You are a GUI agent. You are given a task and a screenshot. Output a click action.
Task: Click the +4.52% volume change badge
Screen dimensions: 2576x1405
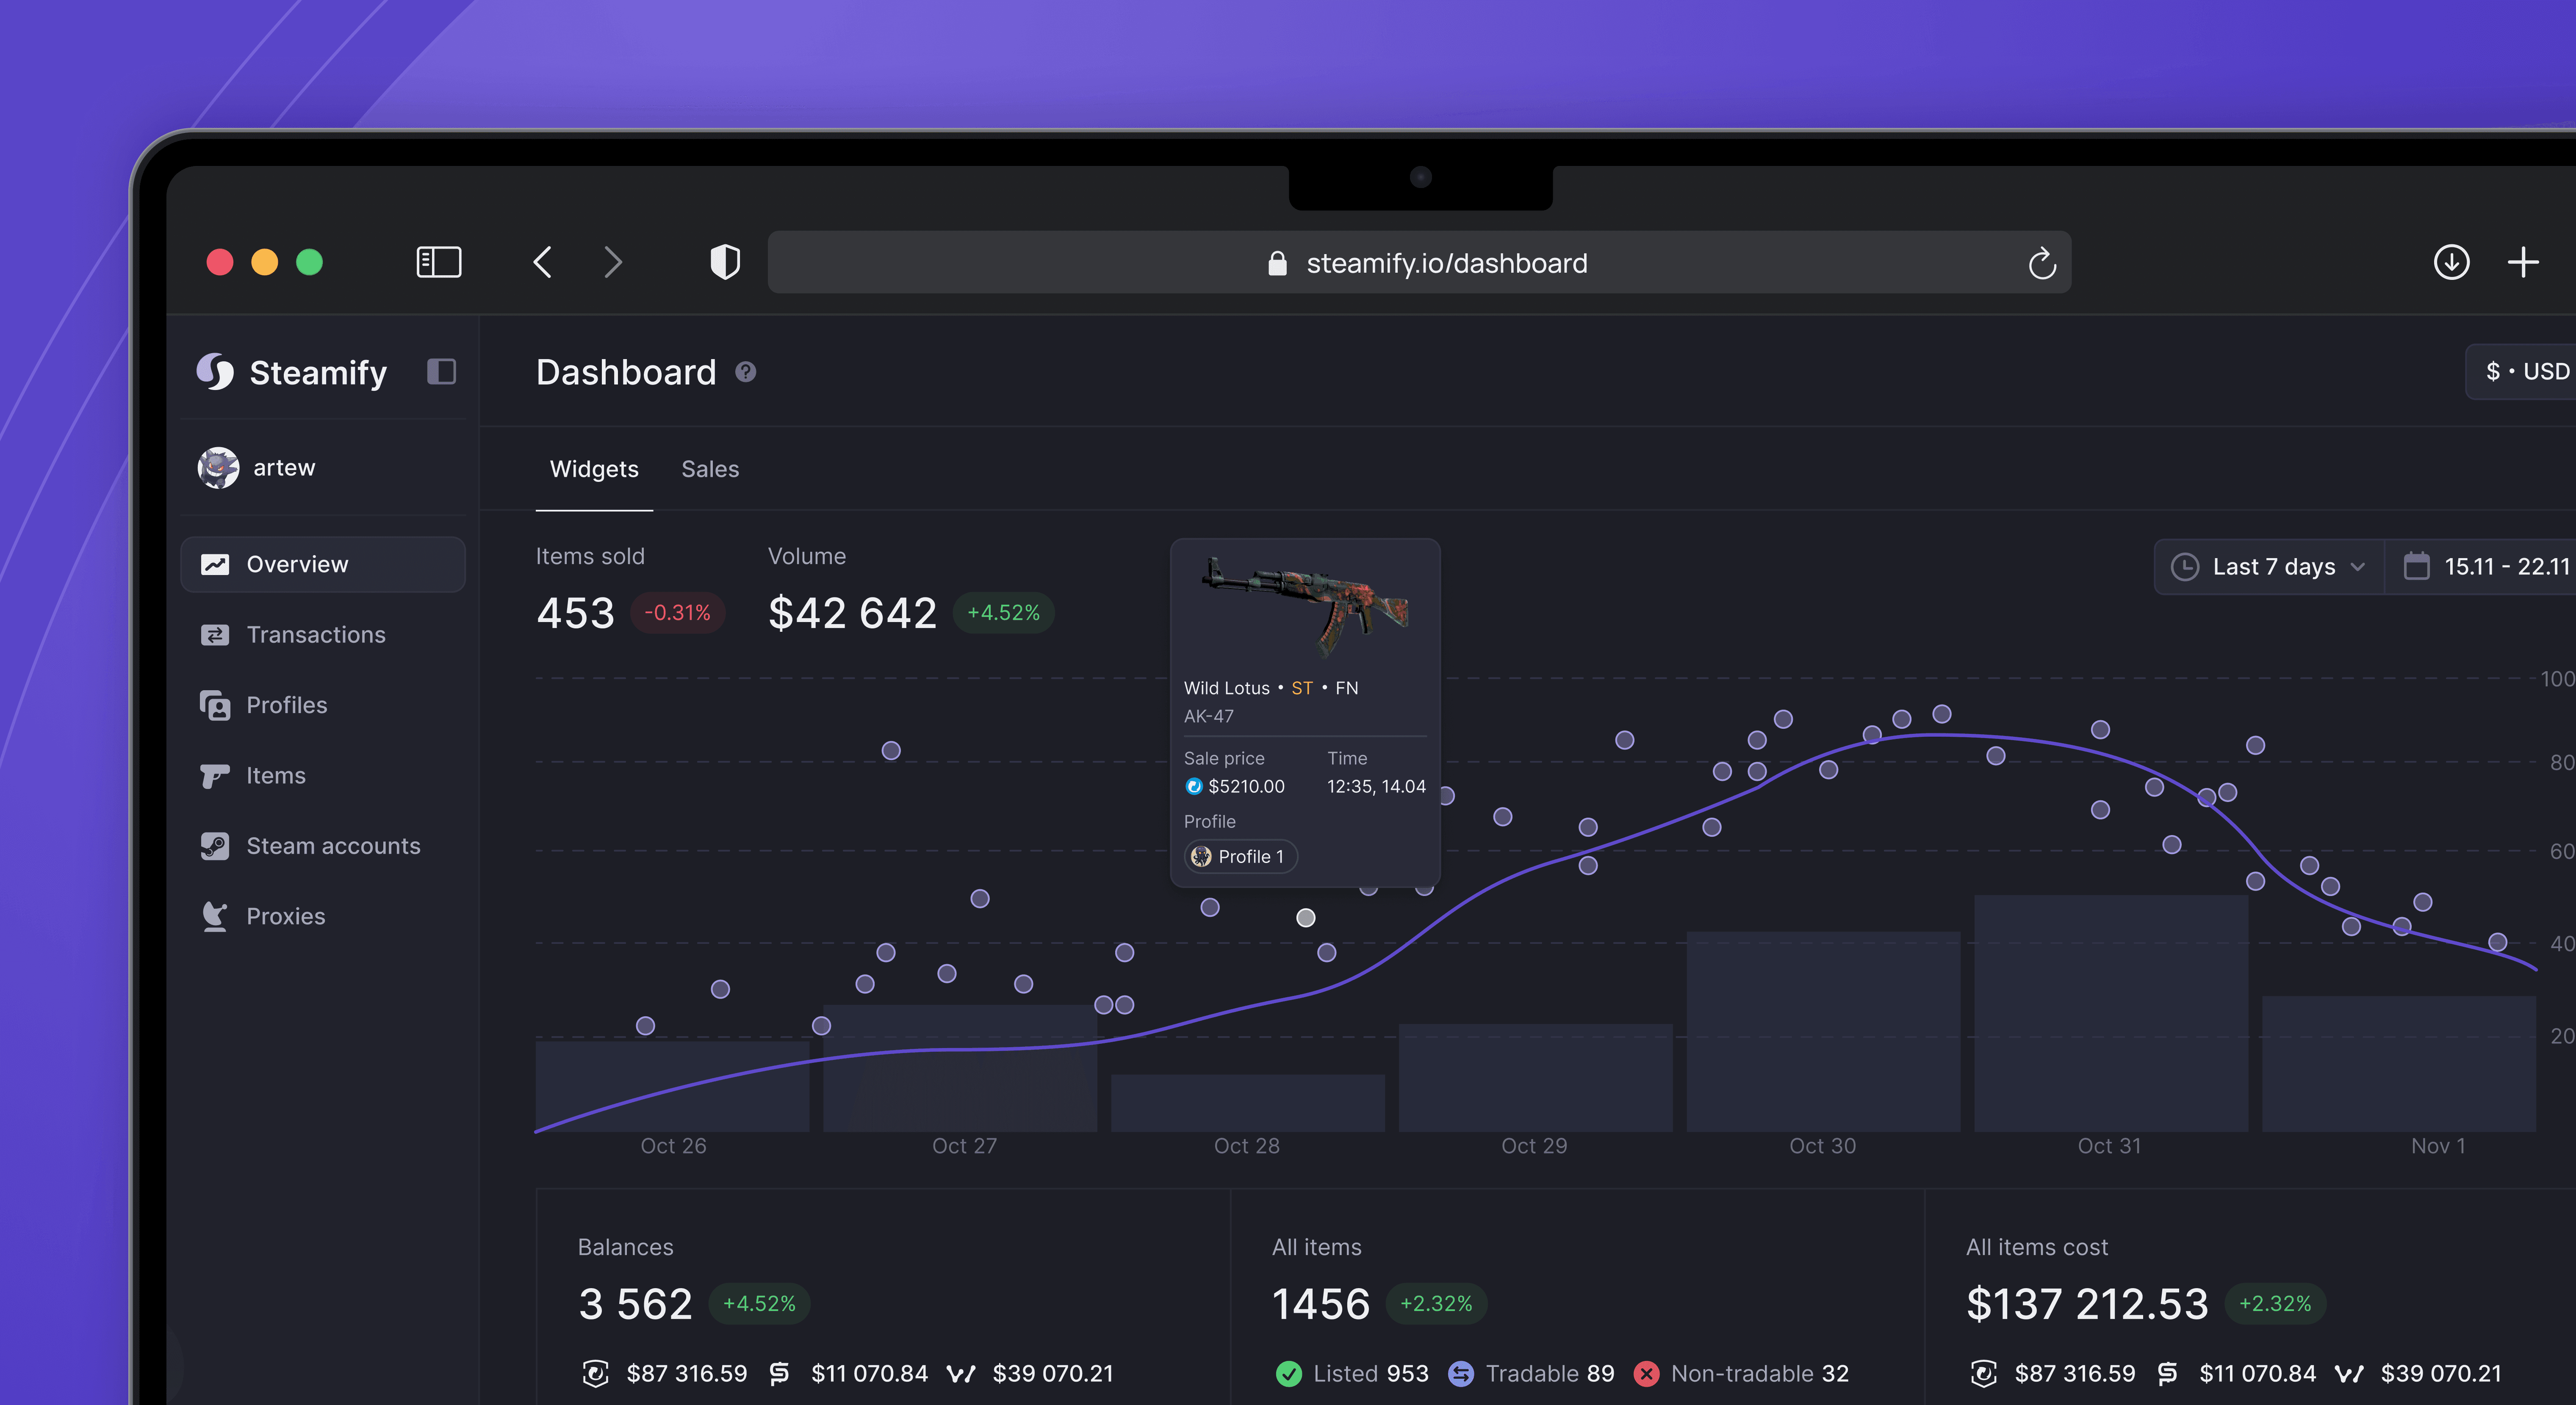(1003, 613)
